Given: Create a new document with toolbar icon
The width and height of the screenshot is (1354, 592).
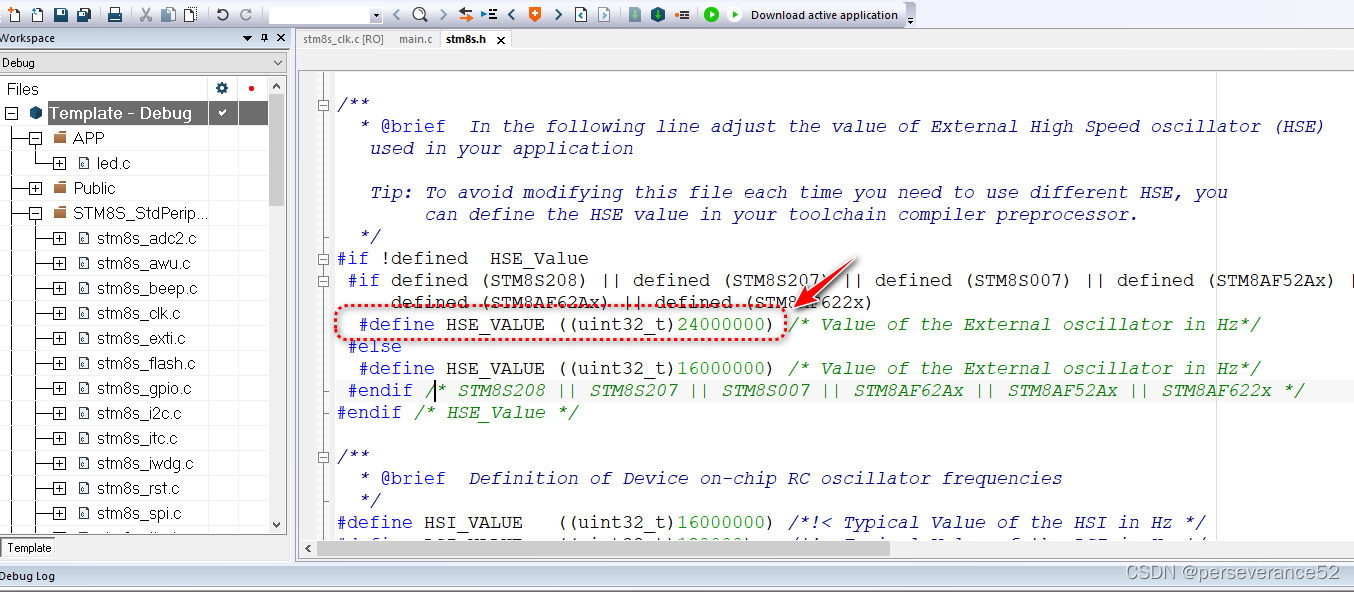Looking at the screenshot, I should point(14,15).
